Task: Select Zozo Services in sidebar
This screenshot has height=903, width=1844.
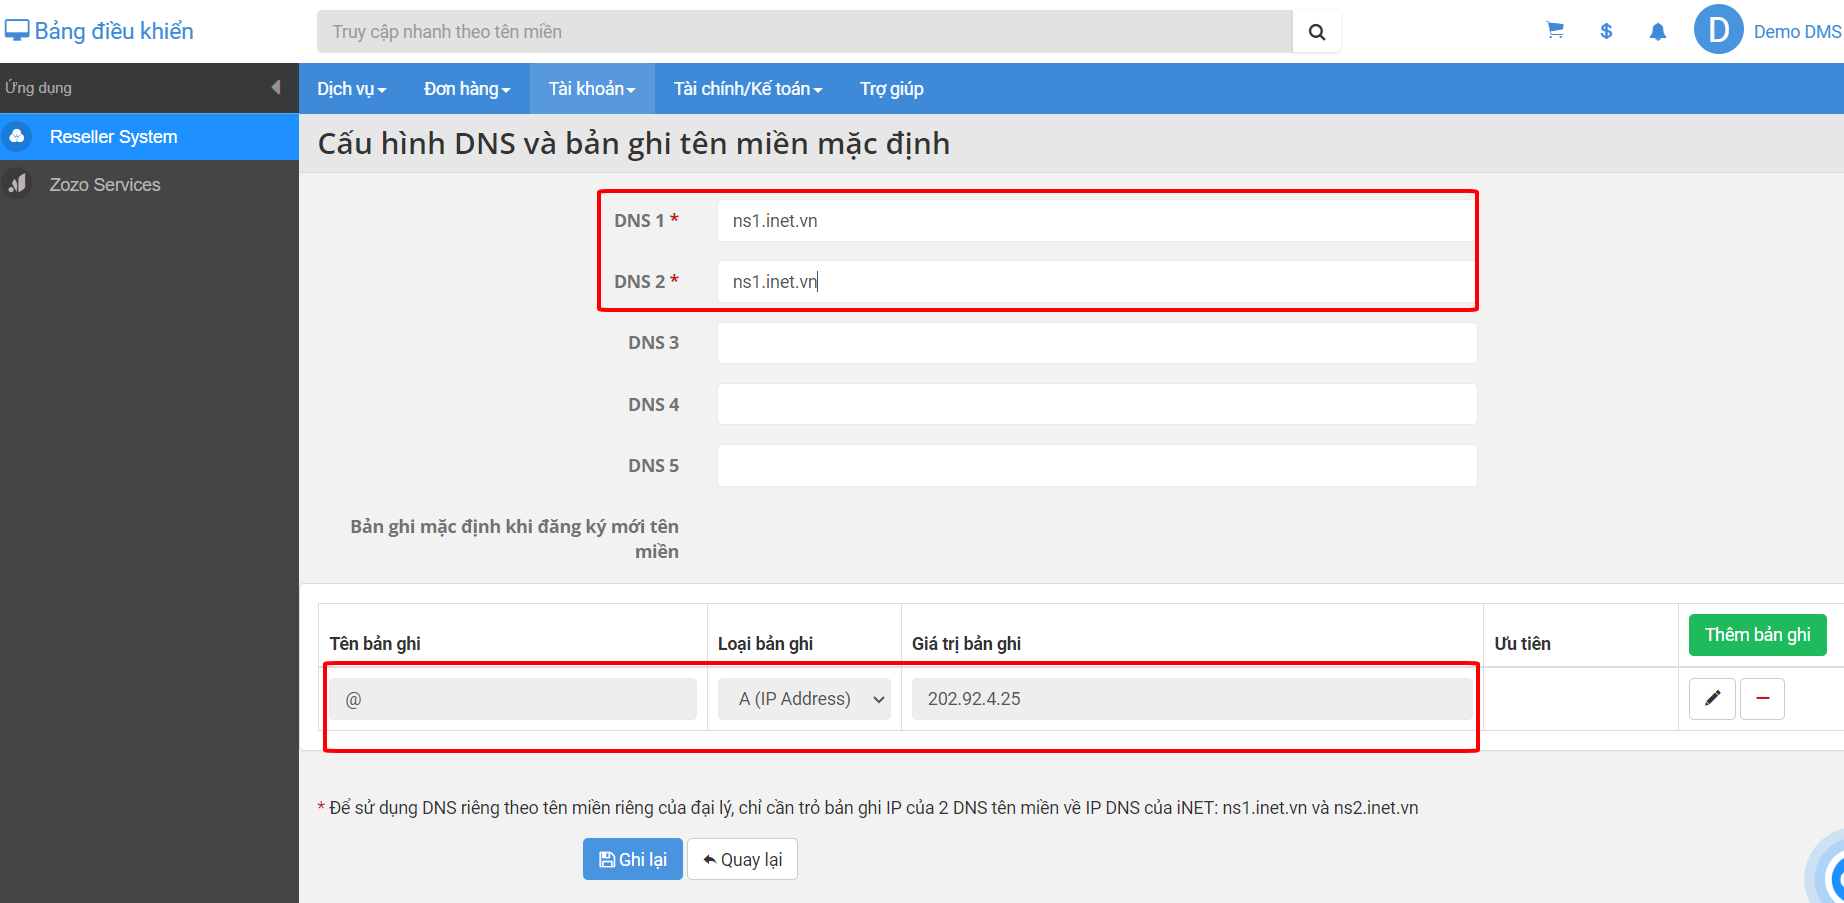Action: point(149,185)
